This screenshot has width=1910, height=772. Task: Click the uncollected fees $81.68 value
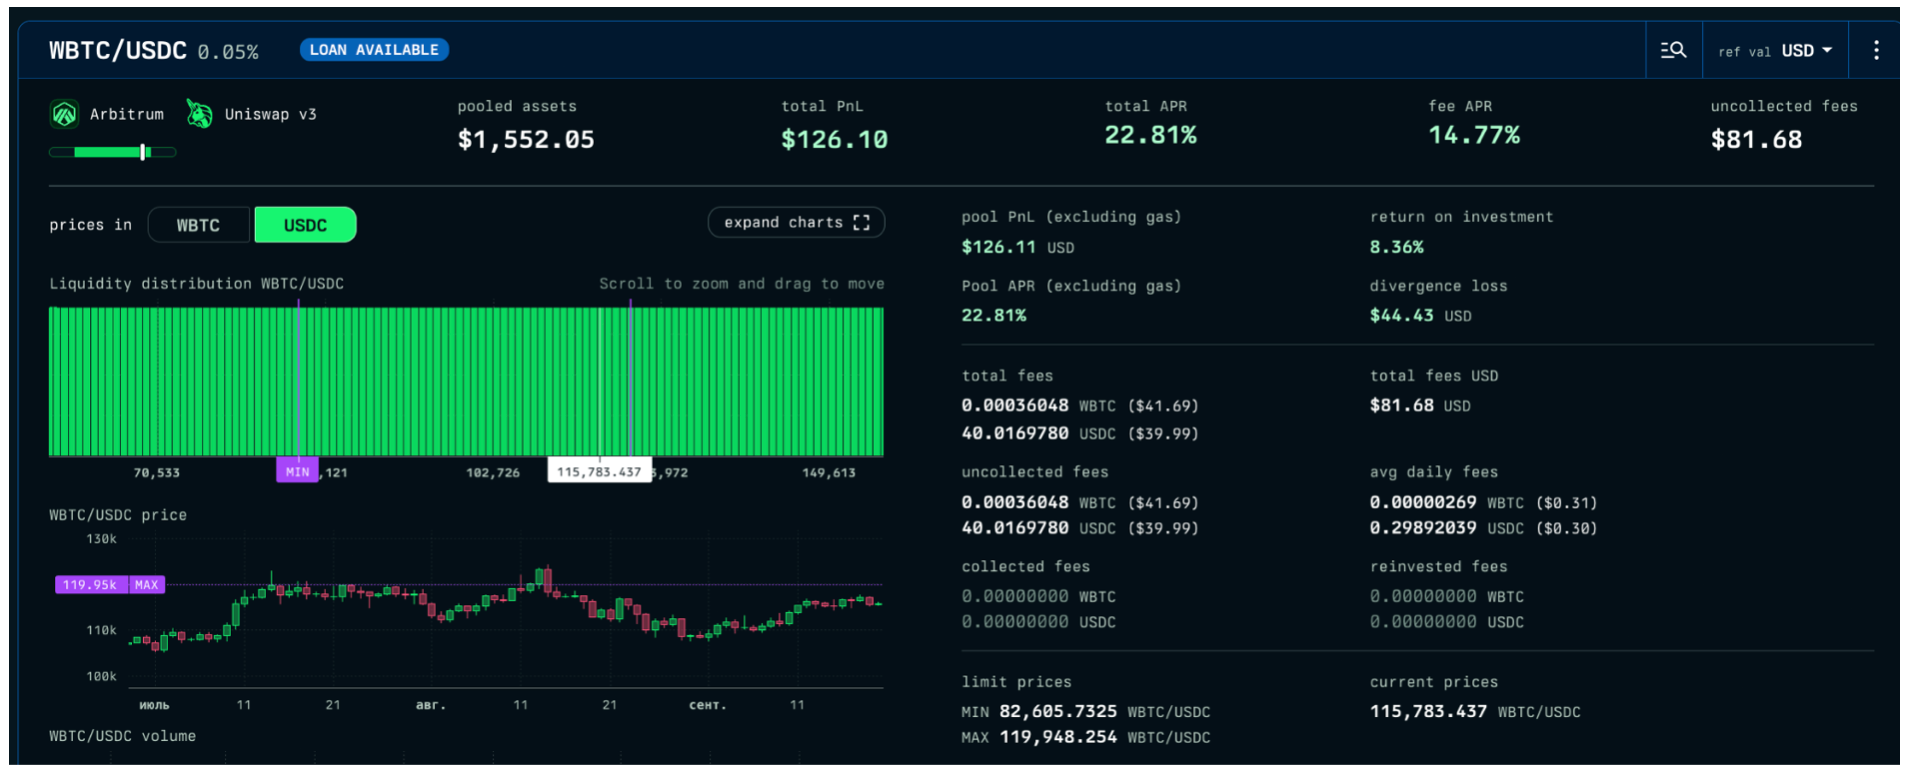coord(1756,140)
